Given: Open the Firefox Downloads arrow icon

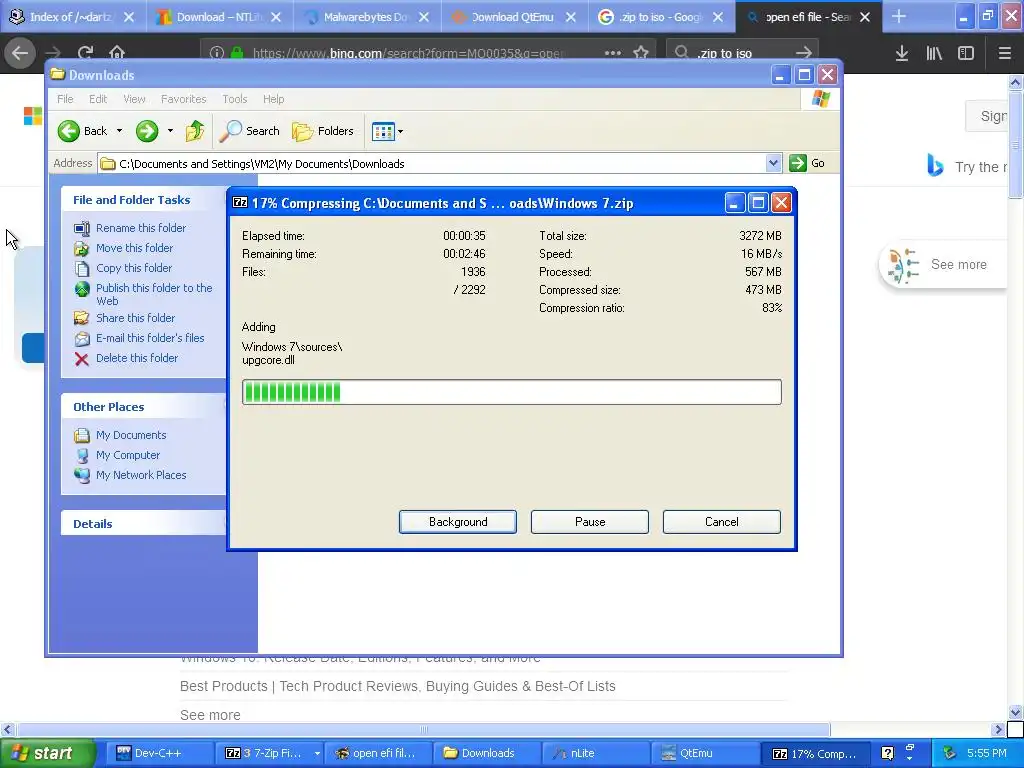Looking at the screenshot, I should pyautogui.click(x=902, y=53).
